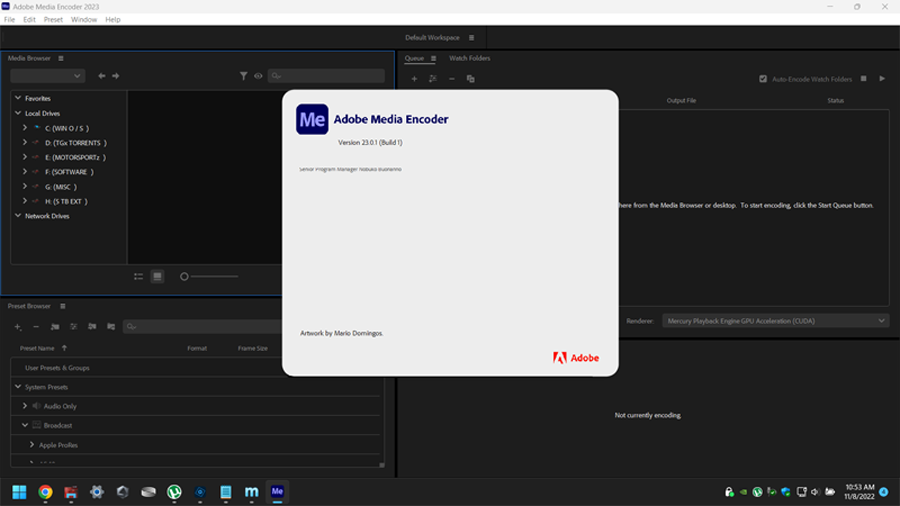This screenshot has width=900, height=506.
Task: Open the File menu
Action: tap(9, 20)
